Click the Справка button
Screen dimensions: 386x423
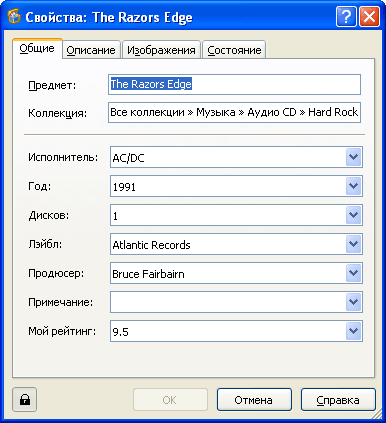[338, 400]
